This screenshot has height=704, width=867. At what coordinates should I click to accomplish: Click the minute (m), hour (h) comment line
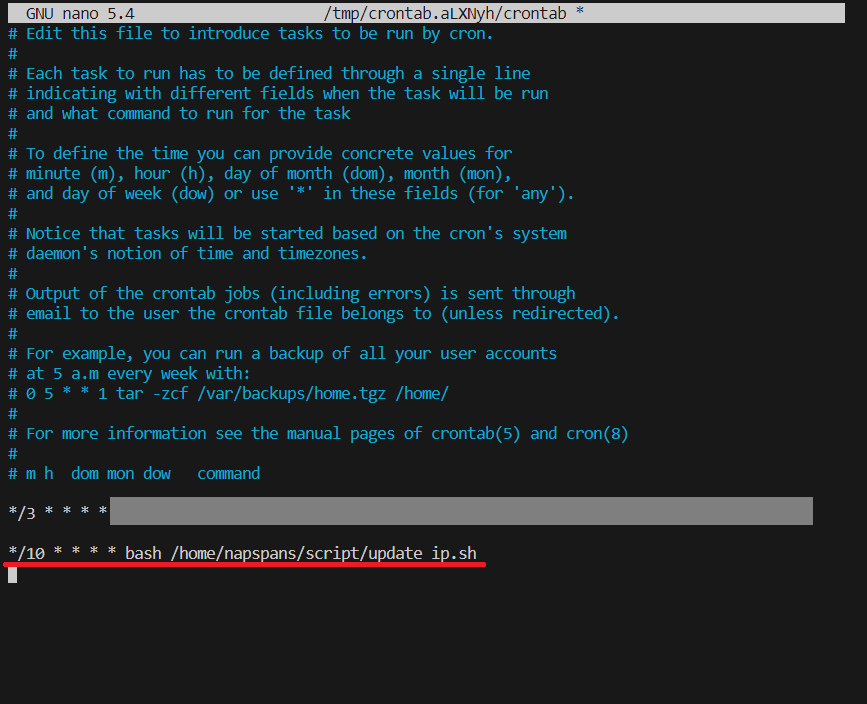tap(260, 173)
